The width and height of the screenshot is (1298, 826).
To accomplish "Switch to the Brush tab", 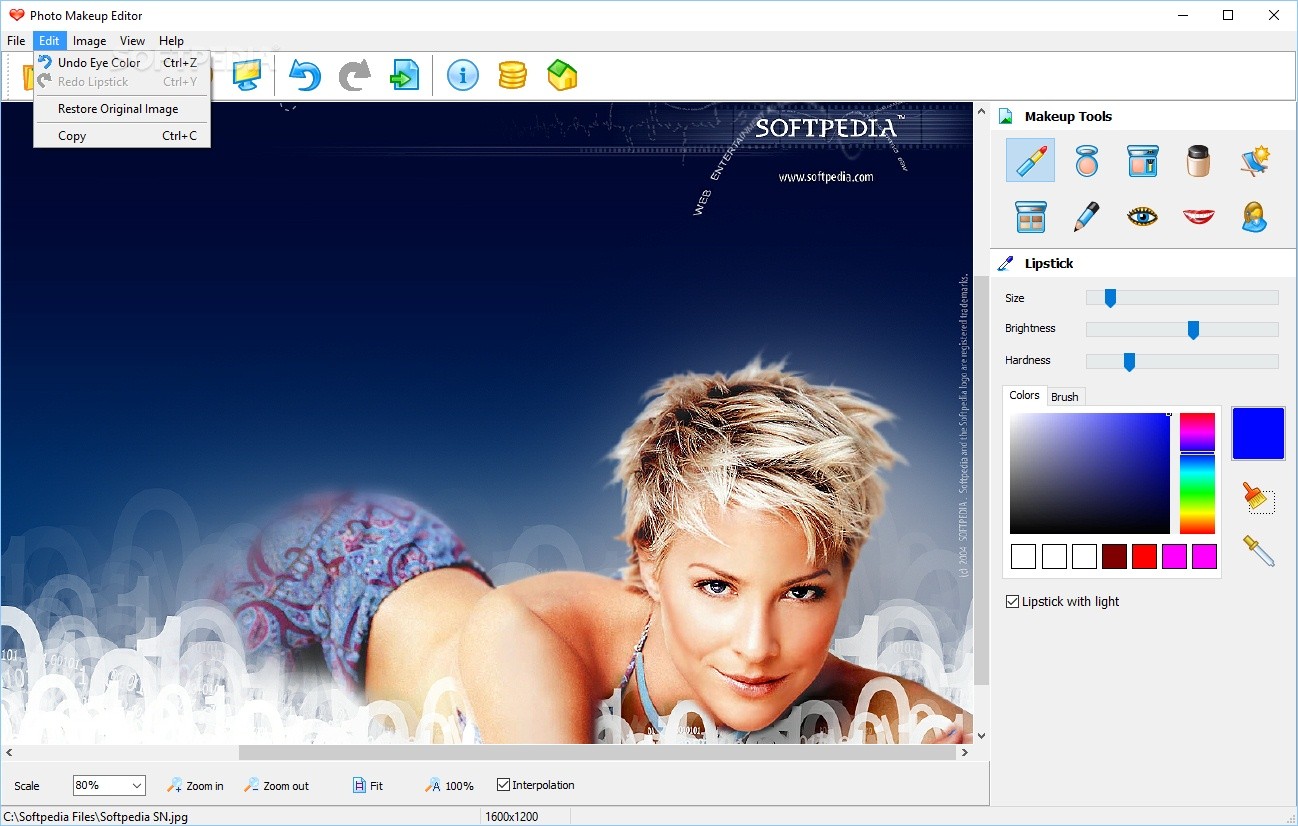I will click(x=1065, y=397).
